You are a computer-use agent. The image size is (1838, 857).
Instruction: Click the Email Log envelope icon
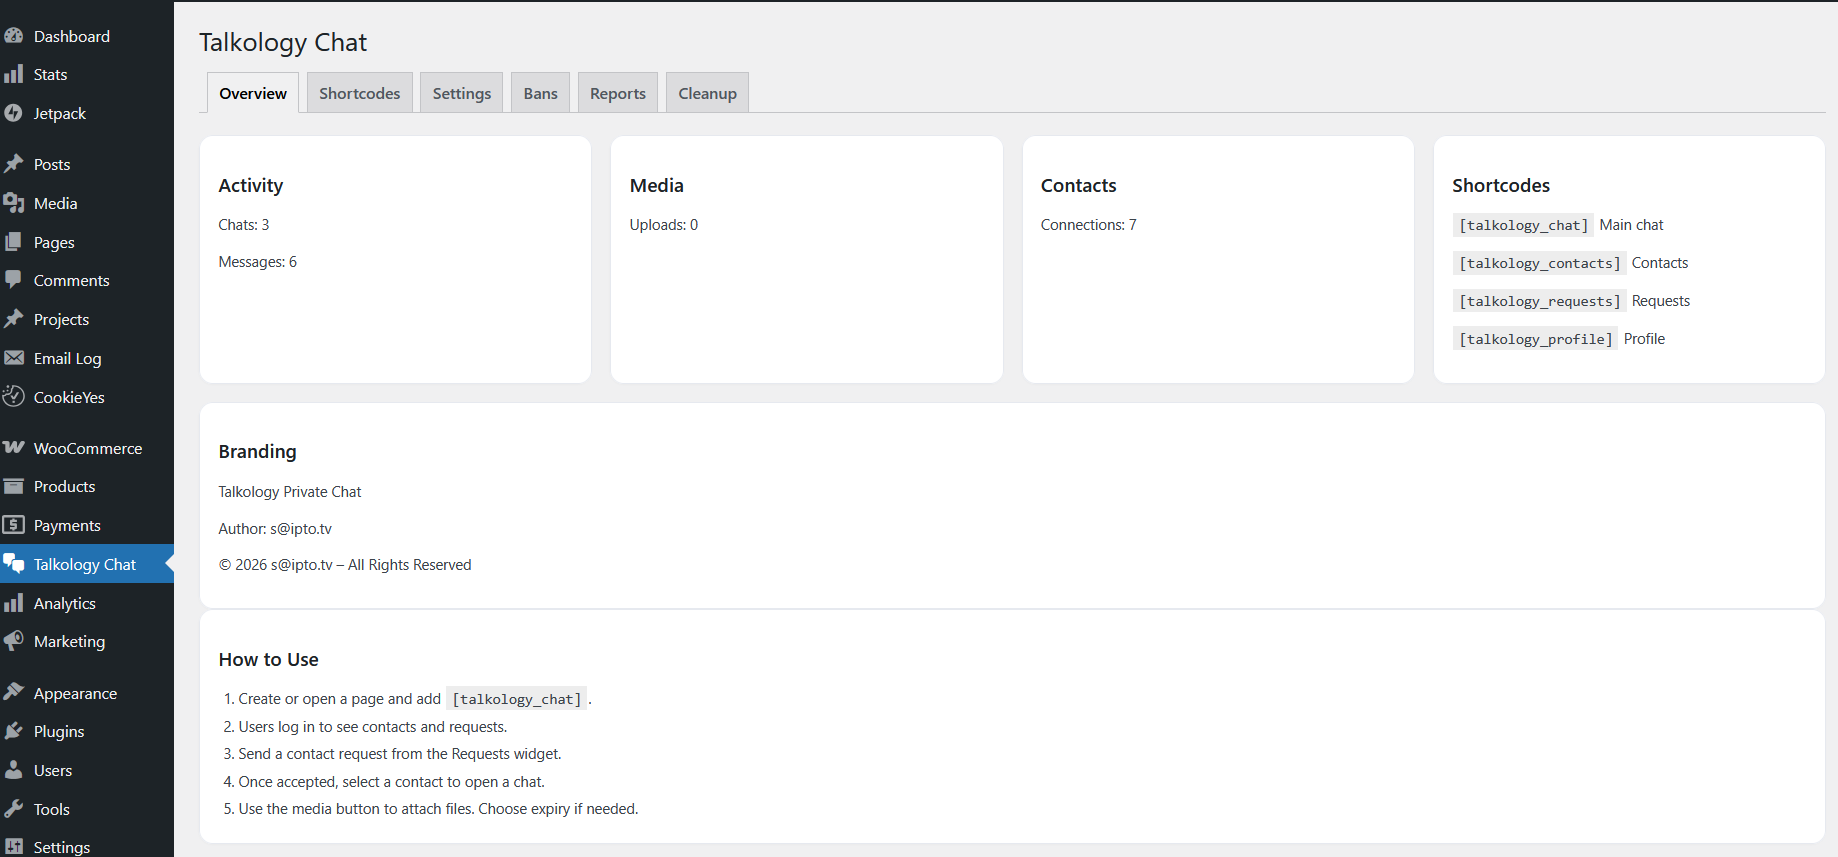click(x=13, y=358)
